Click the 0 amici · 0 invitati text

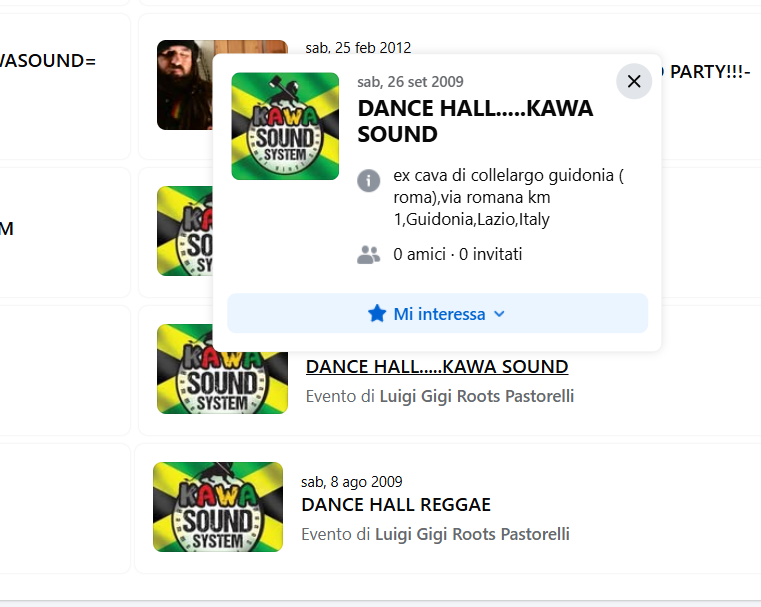(x=458, y=255)
